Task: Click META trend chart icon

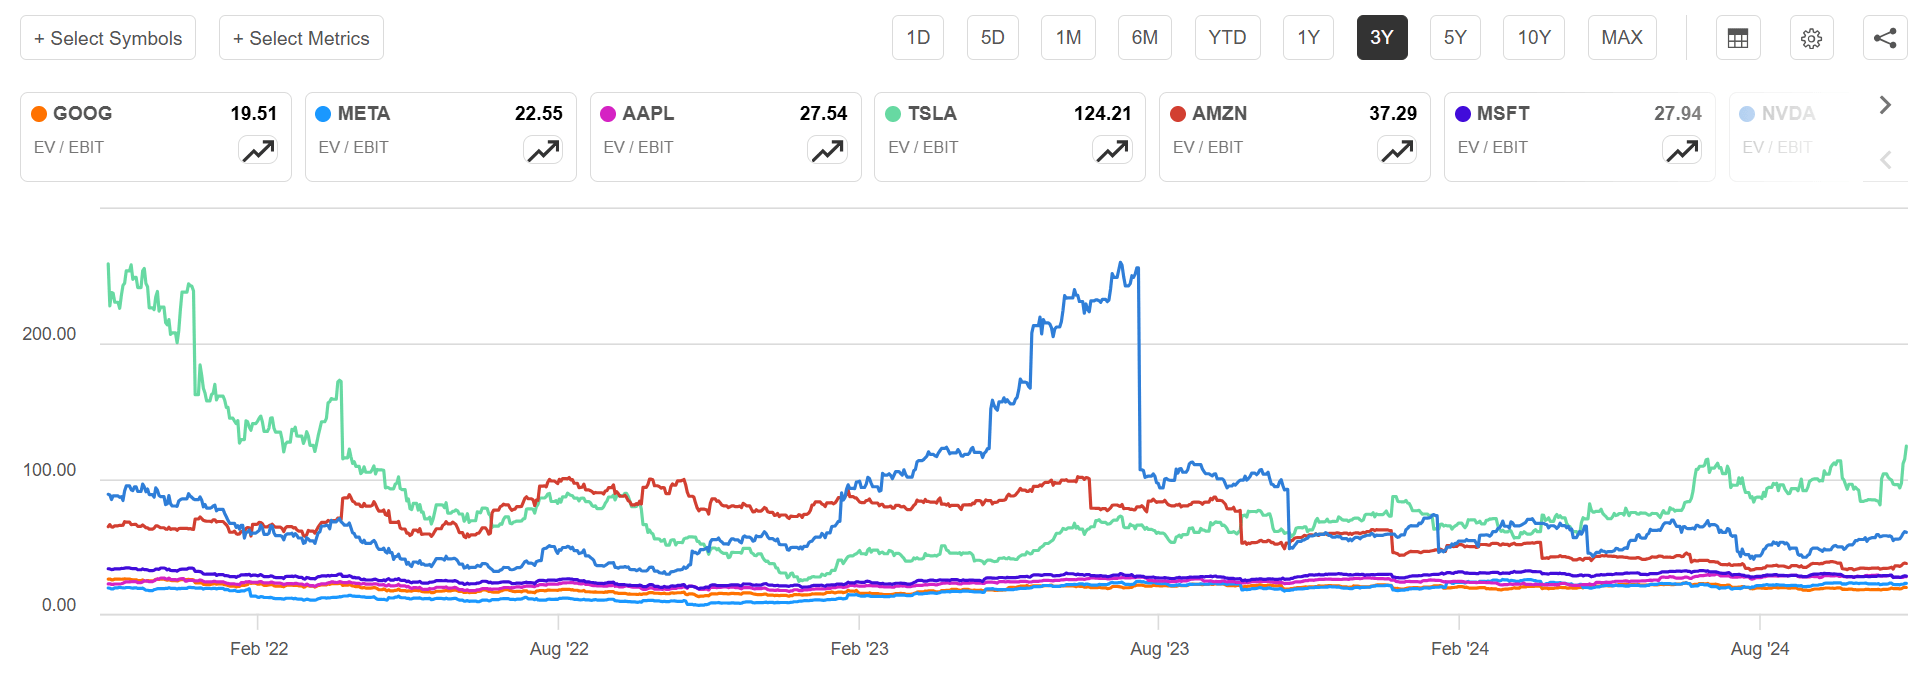Action: click(x=543, y=151)
